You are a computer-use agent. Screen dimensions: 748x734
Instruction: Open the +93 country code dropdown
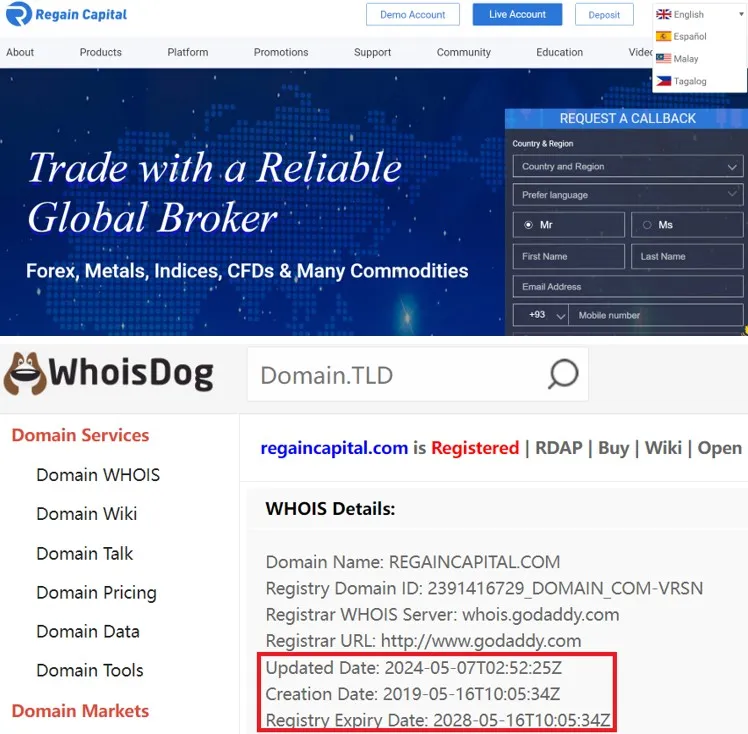(x=540, y=315)
